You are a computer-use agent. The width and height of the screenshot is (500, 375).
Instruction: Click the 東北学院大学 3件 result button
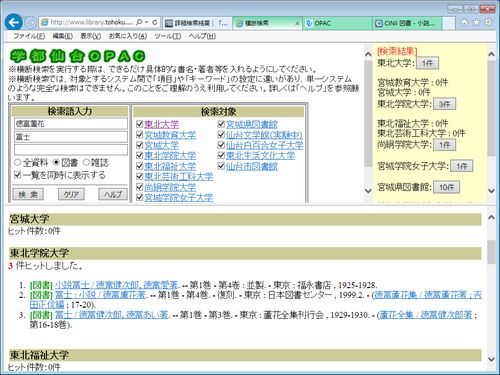point(444,104)
